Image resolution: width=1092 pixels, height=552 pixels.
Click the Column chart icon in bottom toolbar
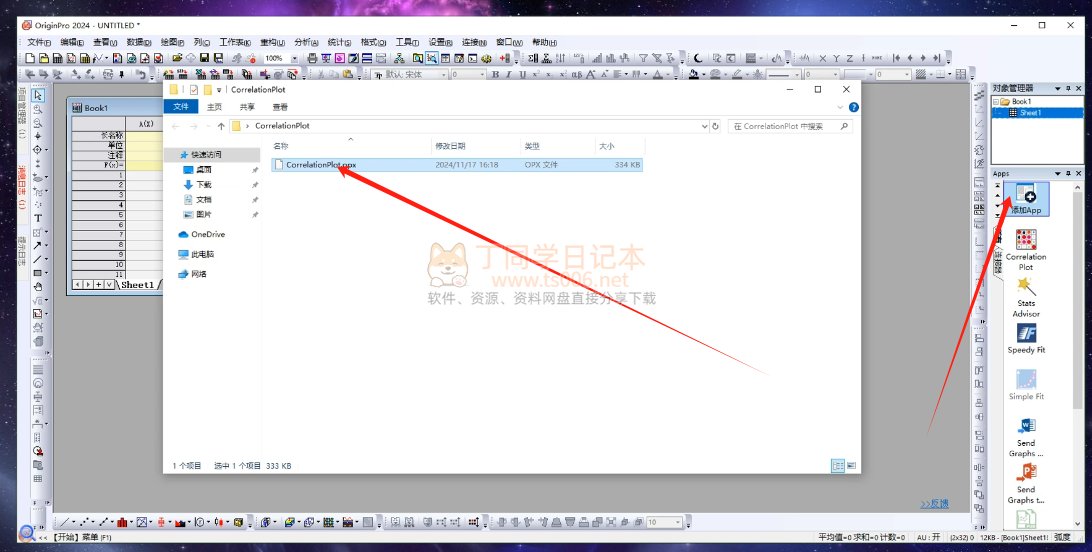123,522
